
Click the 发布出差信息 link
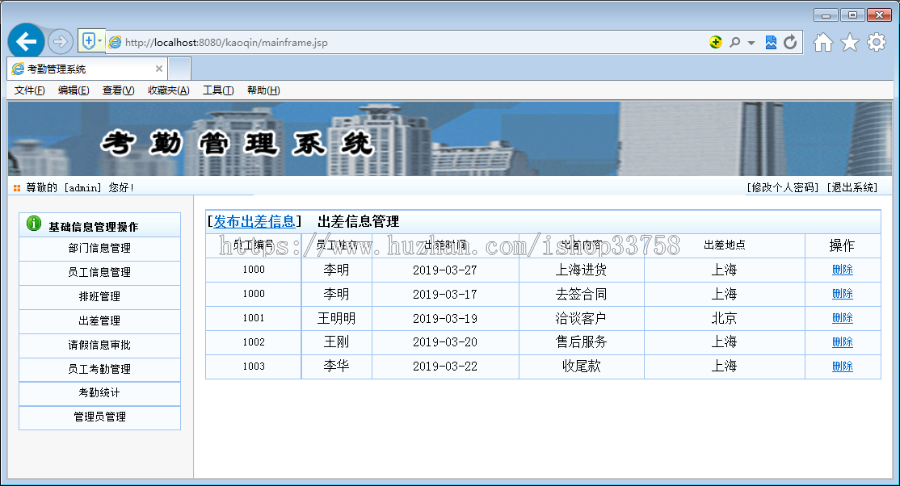(x=254, y=221)
